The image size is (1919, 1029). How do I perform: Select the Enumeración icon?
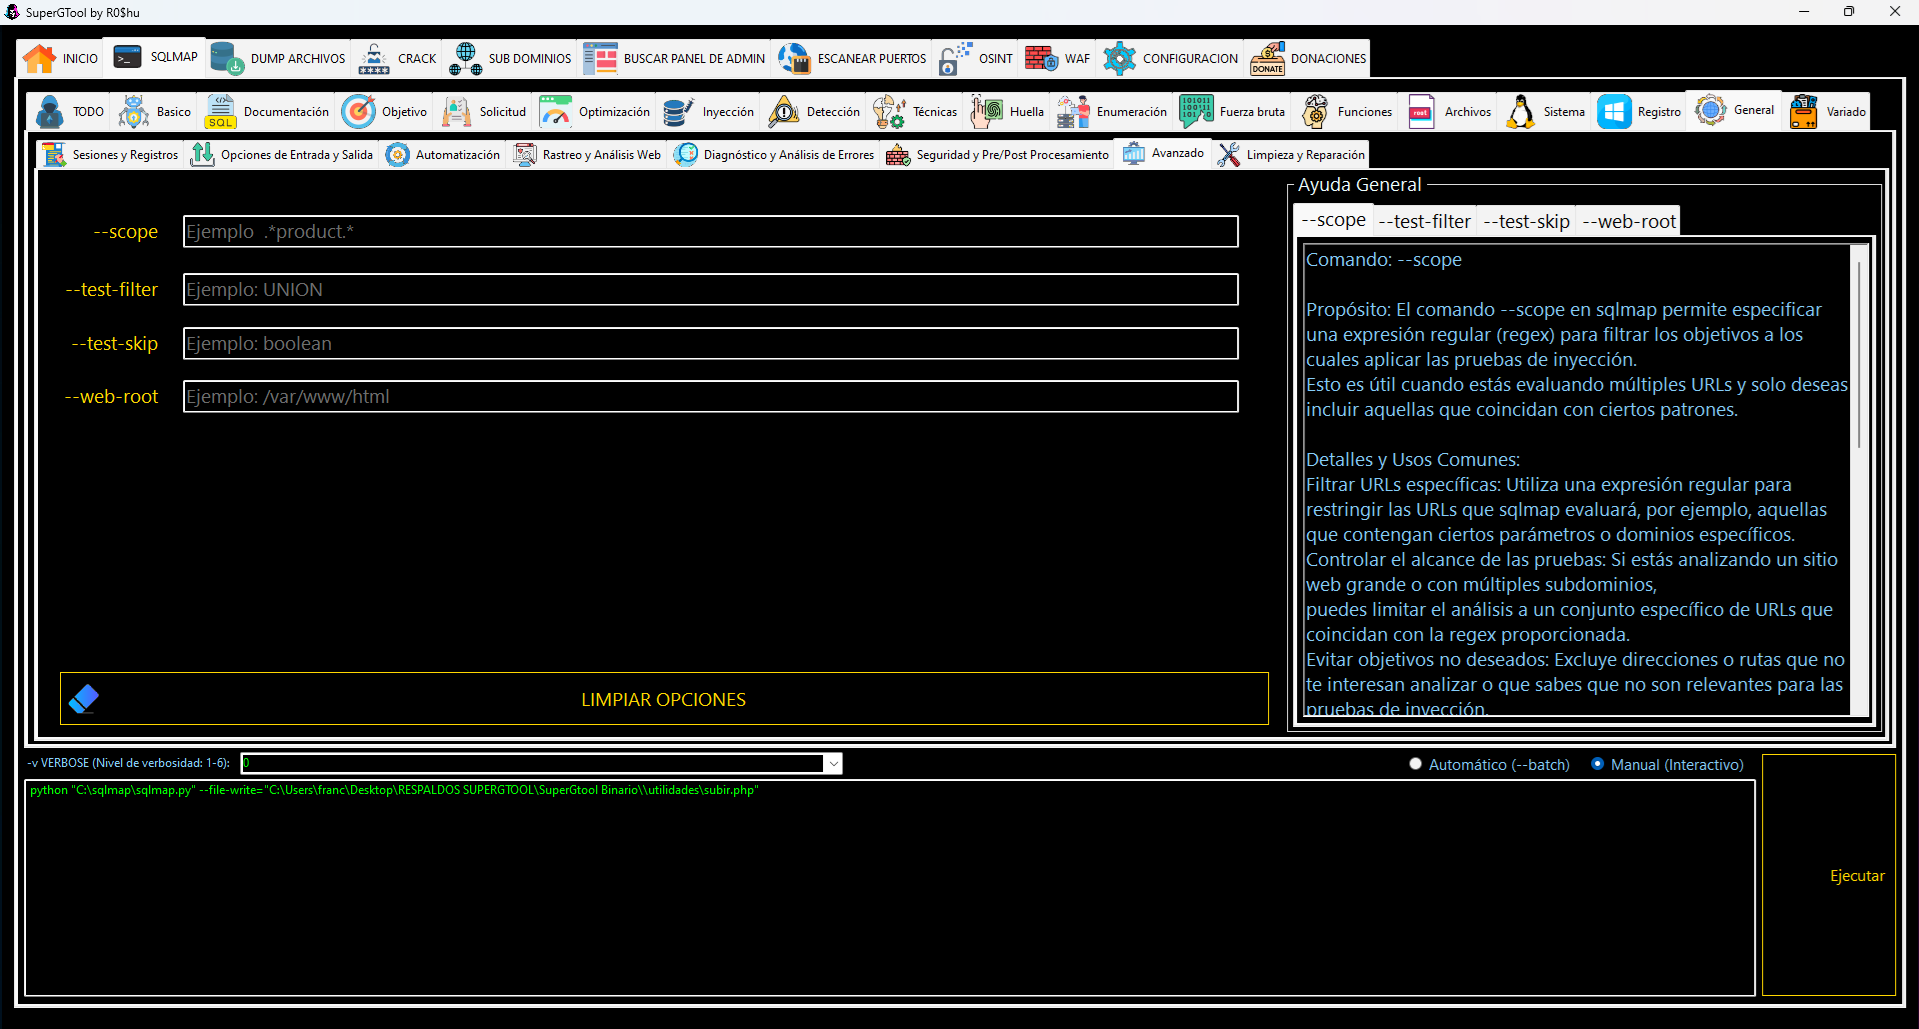1073,112
